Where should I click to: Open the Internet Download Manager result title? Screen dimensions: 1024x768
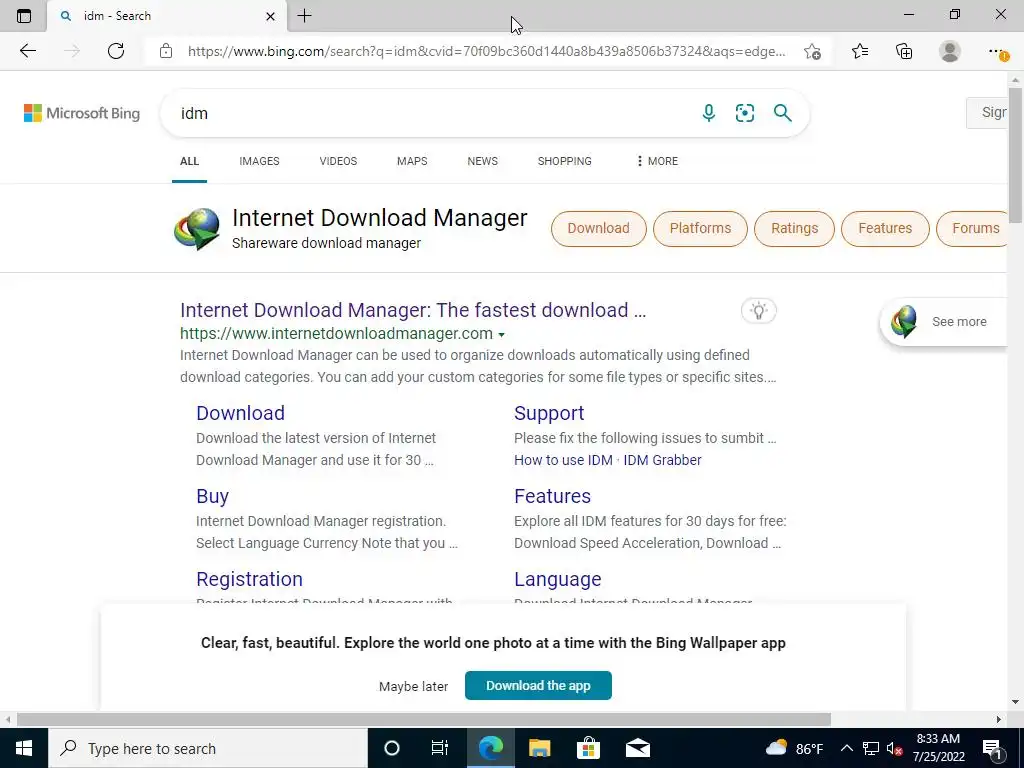click(413, 310)
